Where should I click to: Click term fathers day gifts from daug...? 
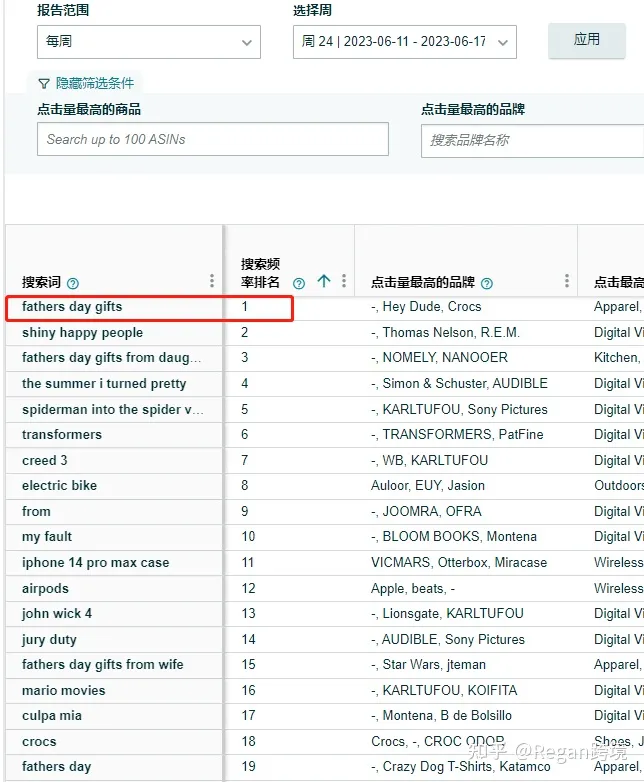point(111,358)
